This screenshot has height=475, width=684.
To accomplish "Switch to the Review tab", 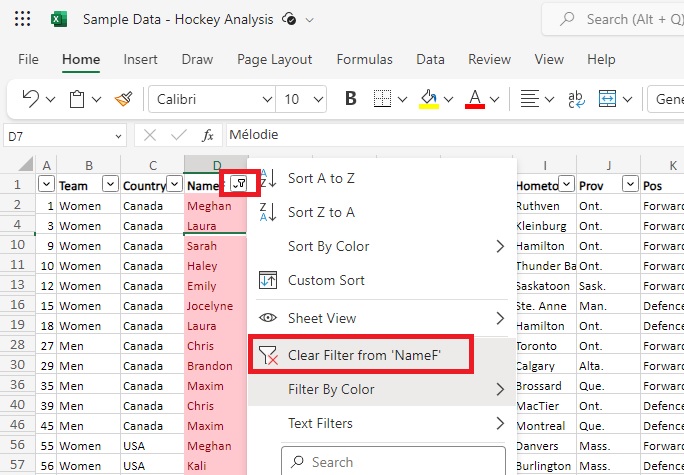I will tap(489, 59).
